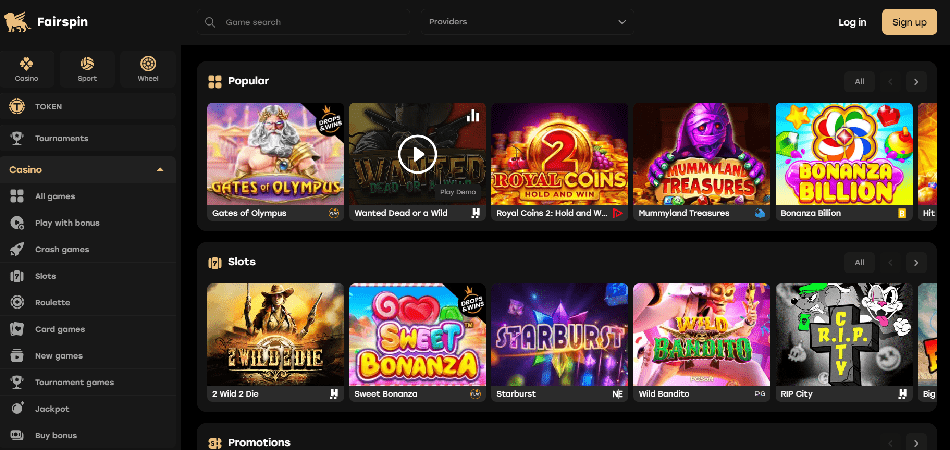Open Mummyland Treasures thumbnail
This screenshot has height=450, width=950.
[x=702, y=154]
